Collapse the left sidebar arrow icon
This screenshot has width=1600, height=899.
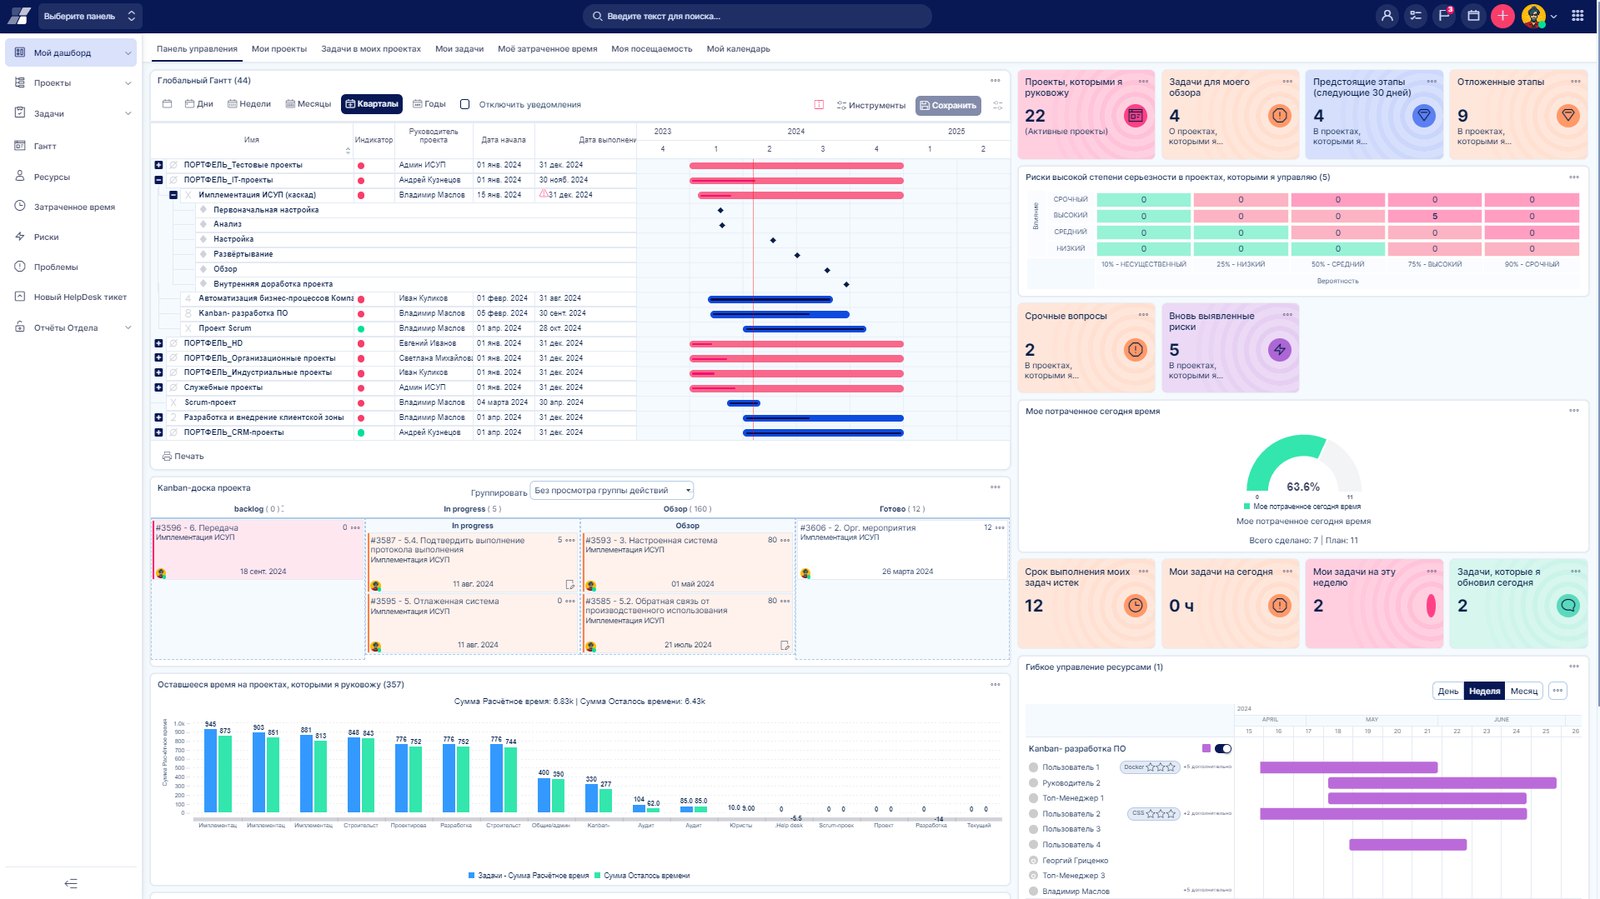71,883
